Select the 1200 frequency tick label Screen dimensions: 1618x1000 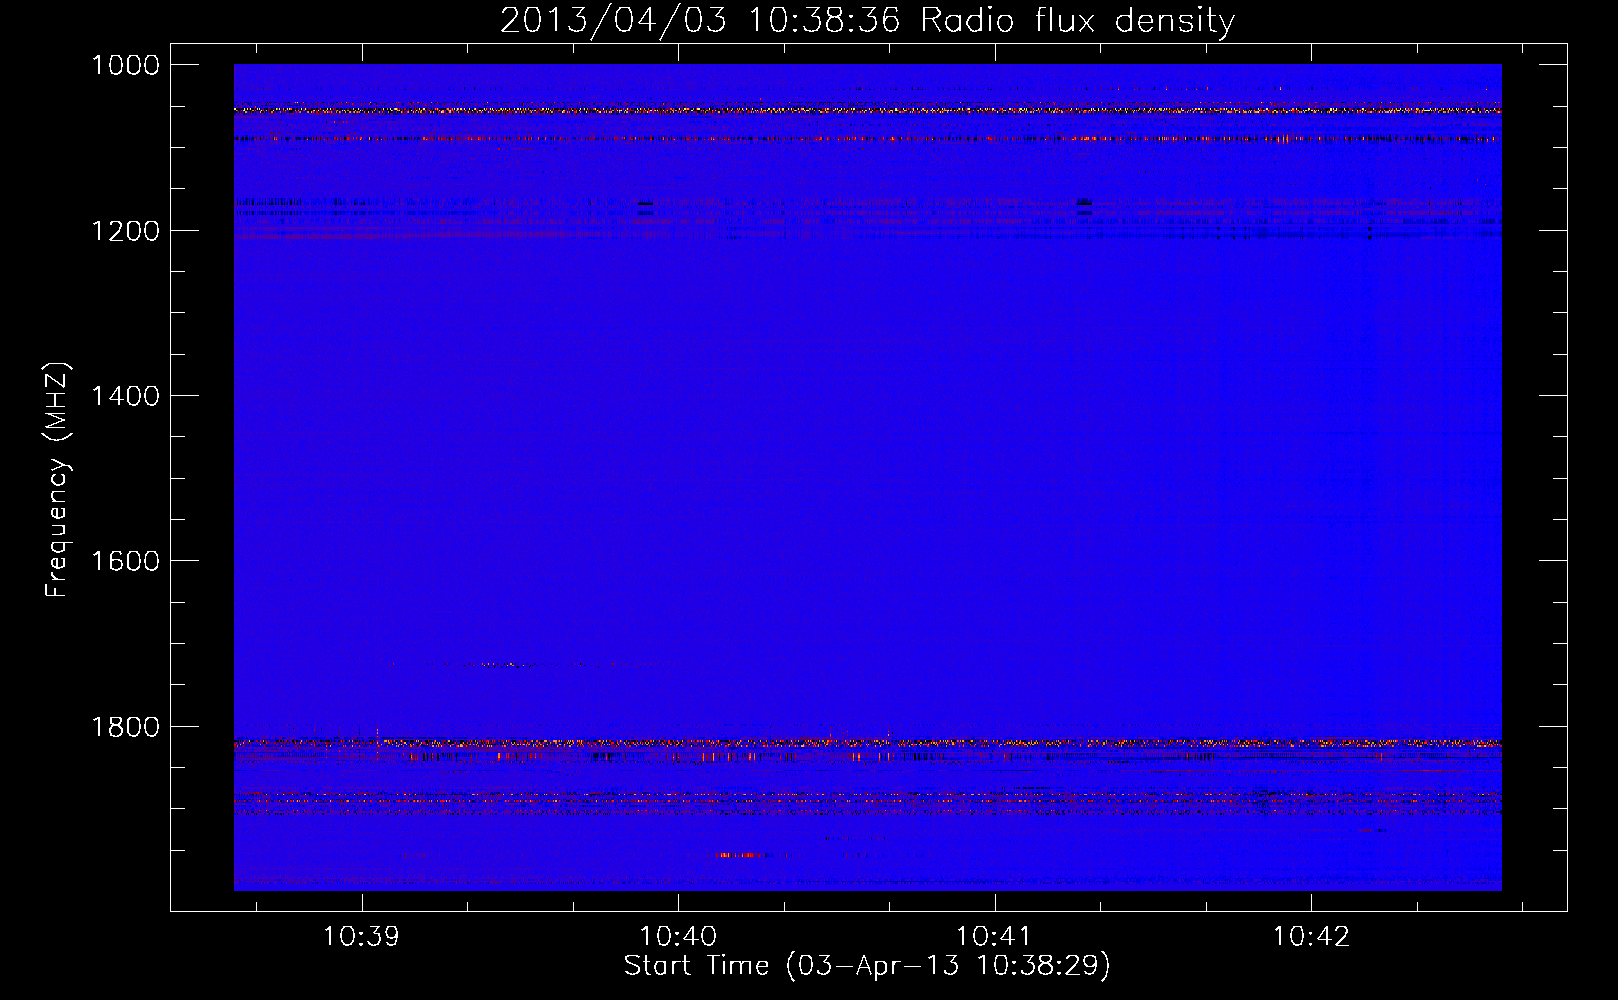(x=125, y=231)
